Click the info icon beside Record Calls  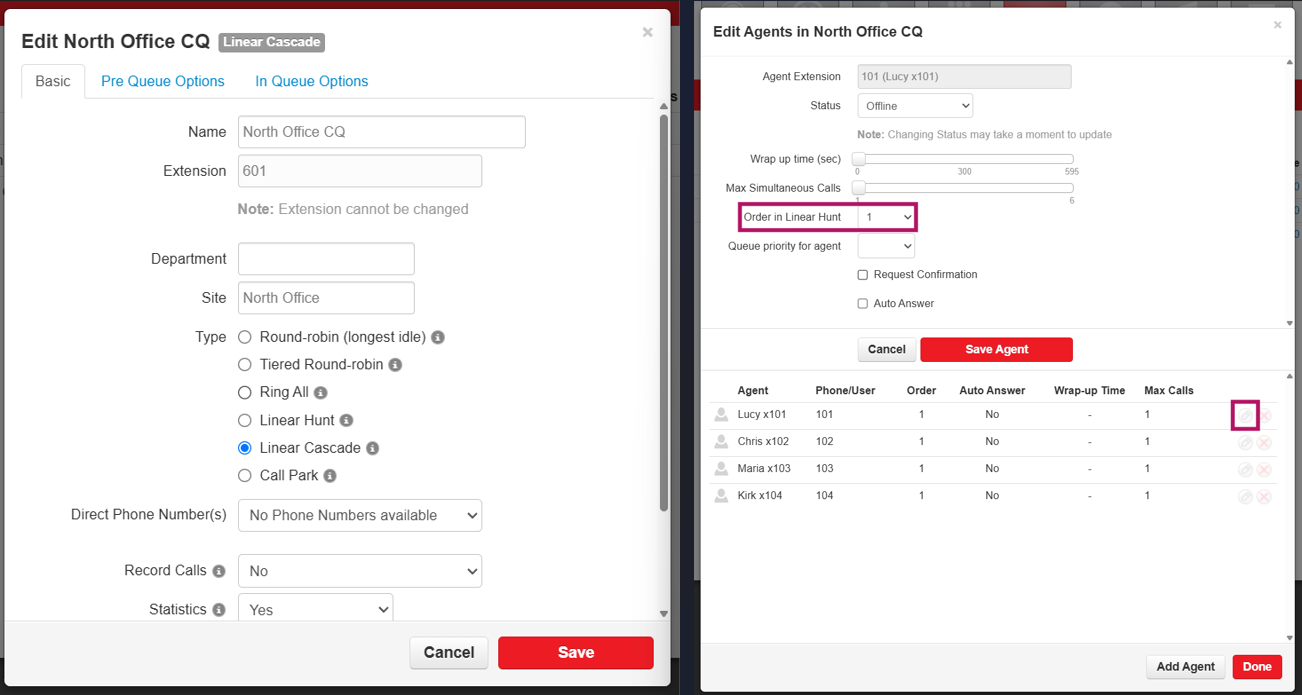click(x=219, y=571)
